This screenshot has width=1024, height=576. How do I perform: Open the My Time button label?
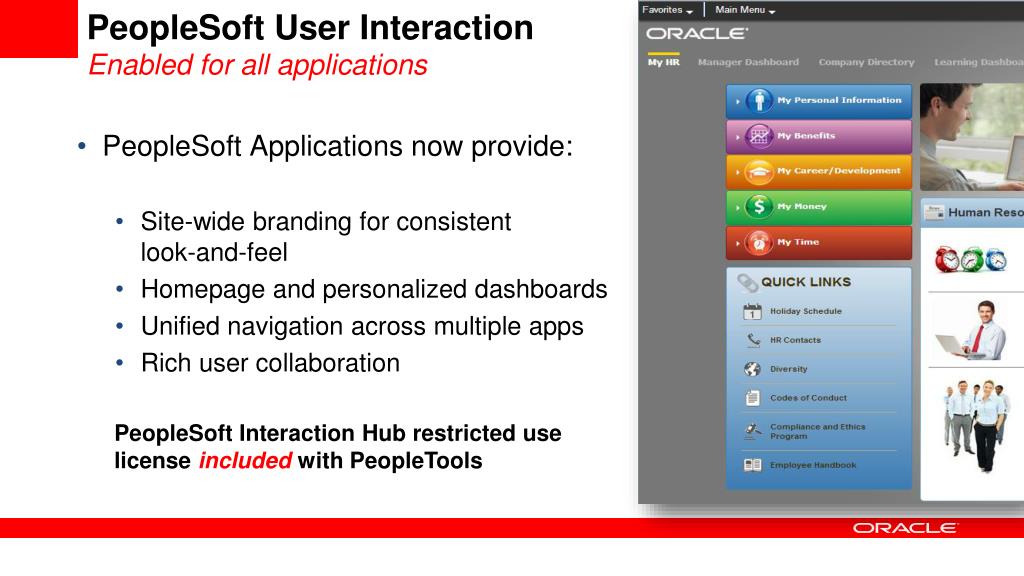click(x=798, y=242)
